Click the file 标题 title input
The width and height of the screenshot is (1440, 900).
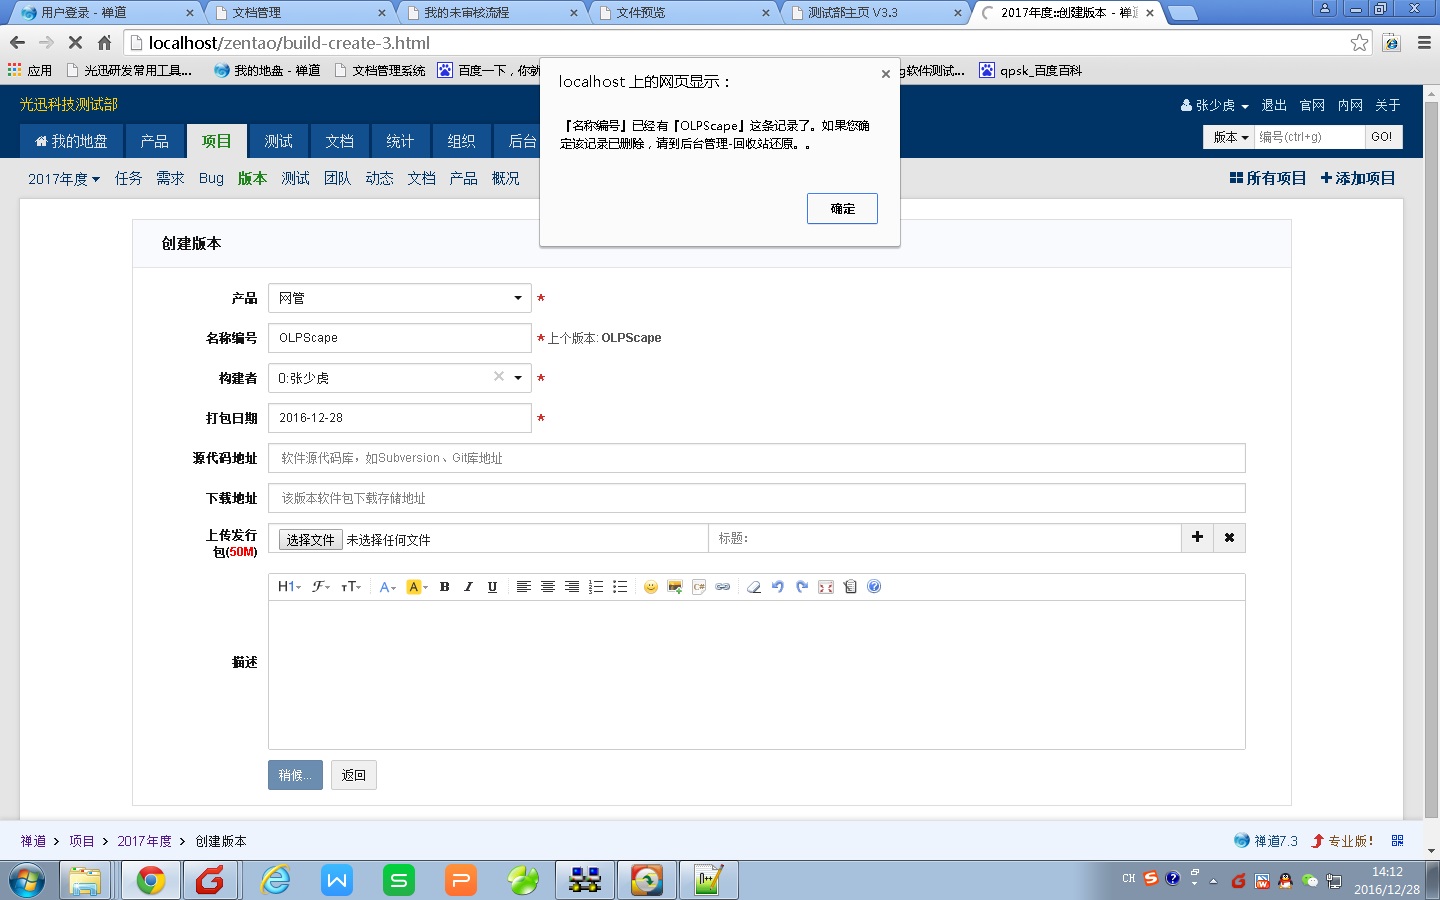coord(945,538)
